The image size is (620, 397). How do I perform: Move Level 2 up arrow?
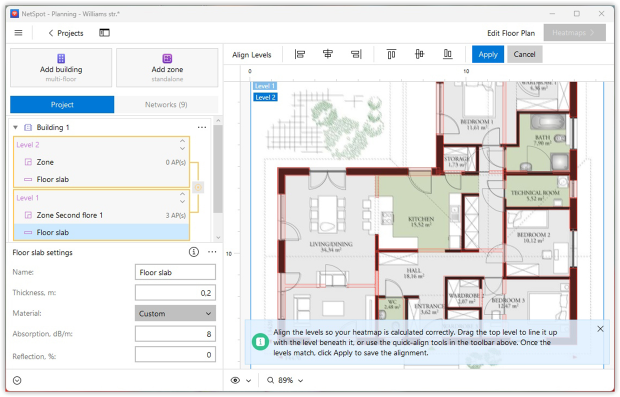tap(182, 141)
